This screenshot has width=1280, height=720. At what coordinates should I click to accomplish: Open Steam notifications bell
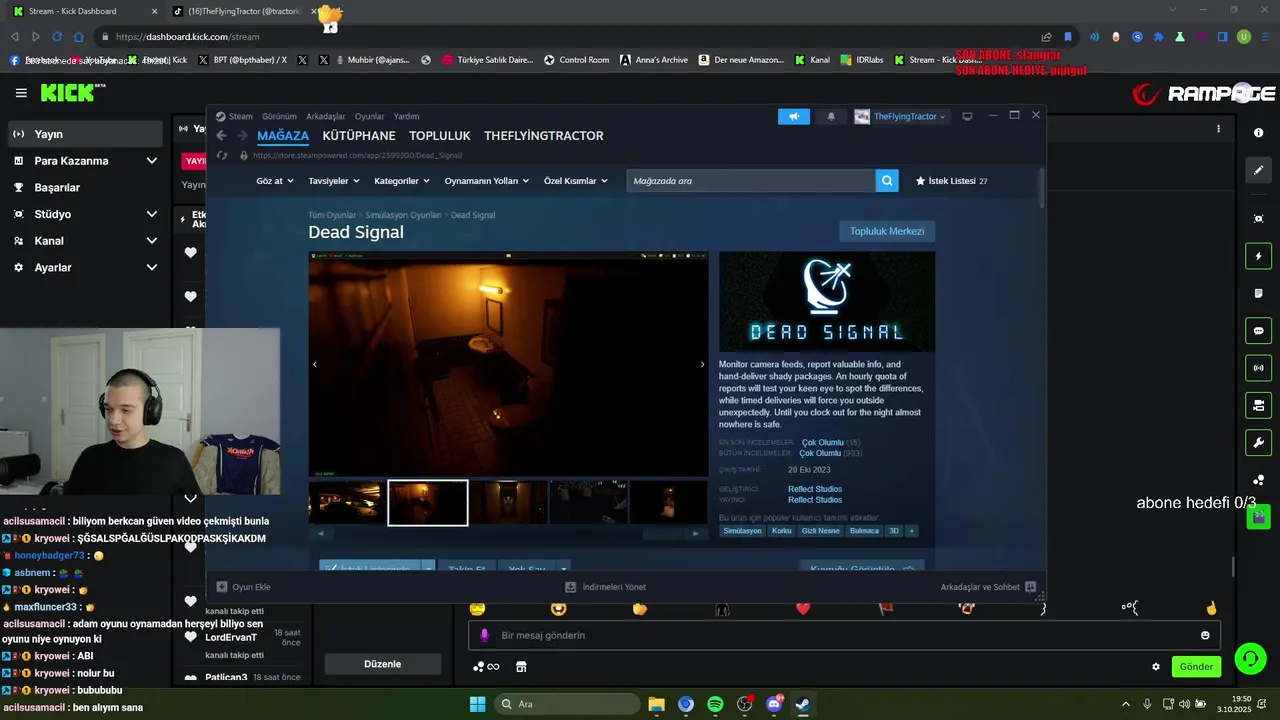point(831,116)
